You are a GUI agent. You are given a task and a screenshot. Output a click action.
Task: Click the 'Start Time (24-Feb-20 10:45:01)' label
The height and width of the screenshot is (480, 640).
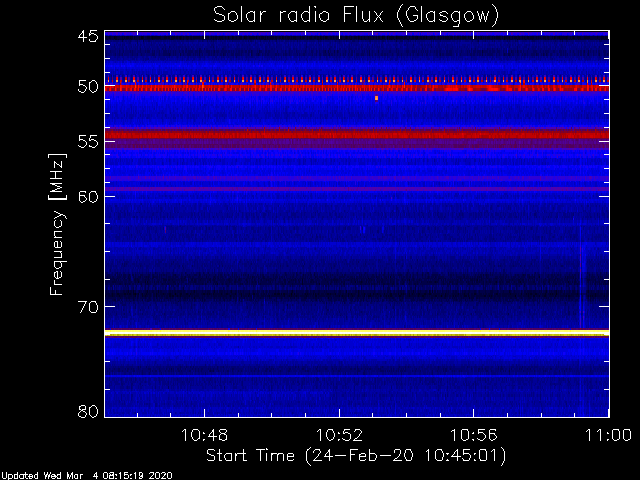(356, 456)
